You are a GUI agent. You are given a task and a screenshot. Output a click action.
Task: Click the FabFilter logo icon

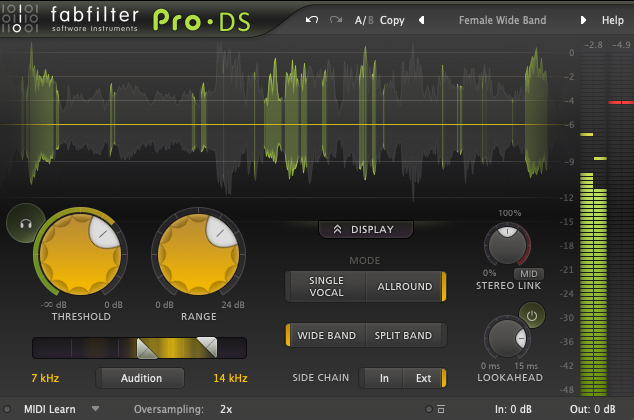click(x=19, y=18)
